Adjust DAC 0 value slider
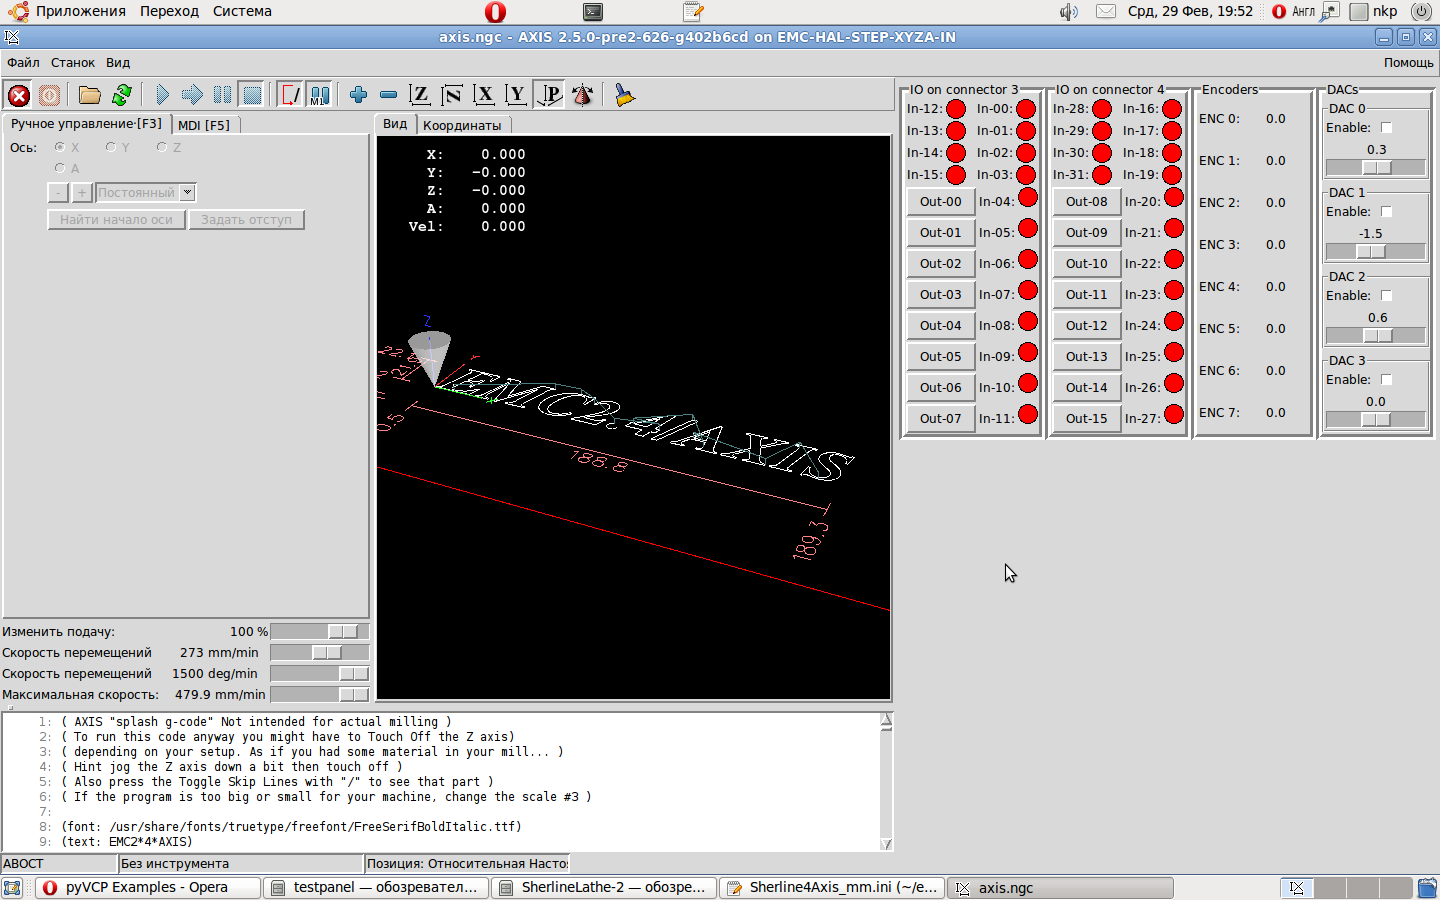This screenshot has width=1440, height=900. coord(1376,168)
